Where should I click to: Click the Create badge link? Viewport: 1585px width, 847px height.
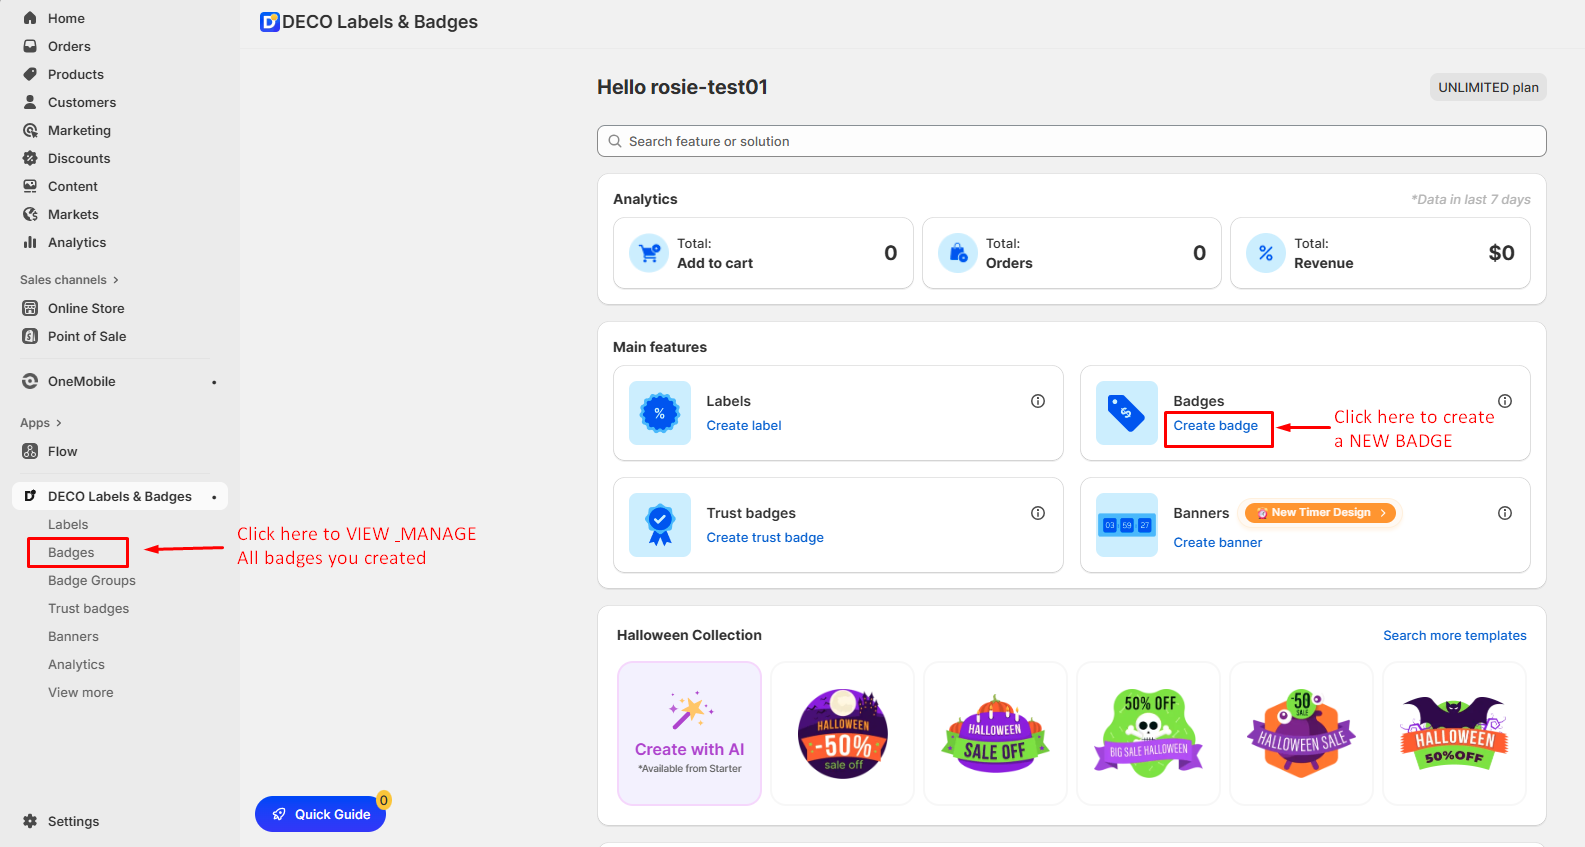(1215, 426)
